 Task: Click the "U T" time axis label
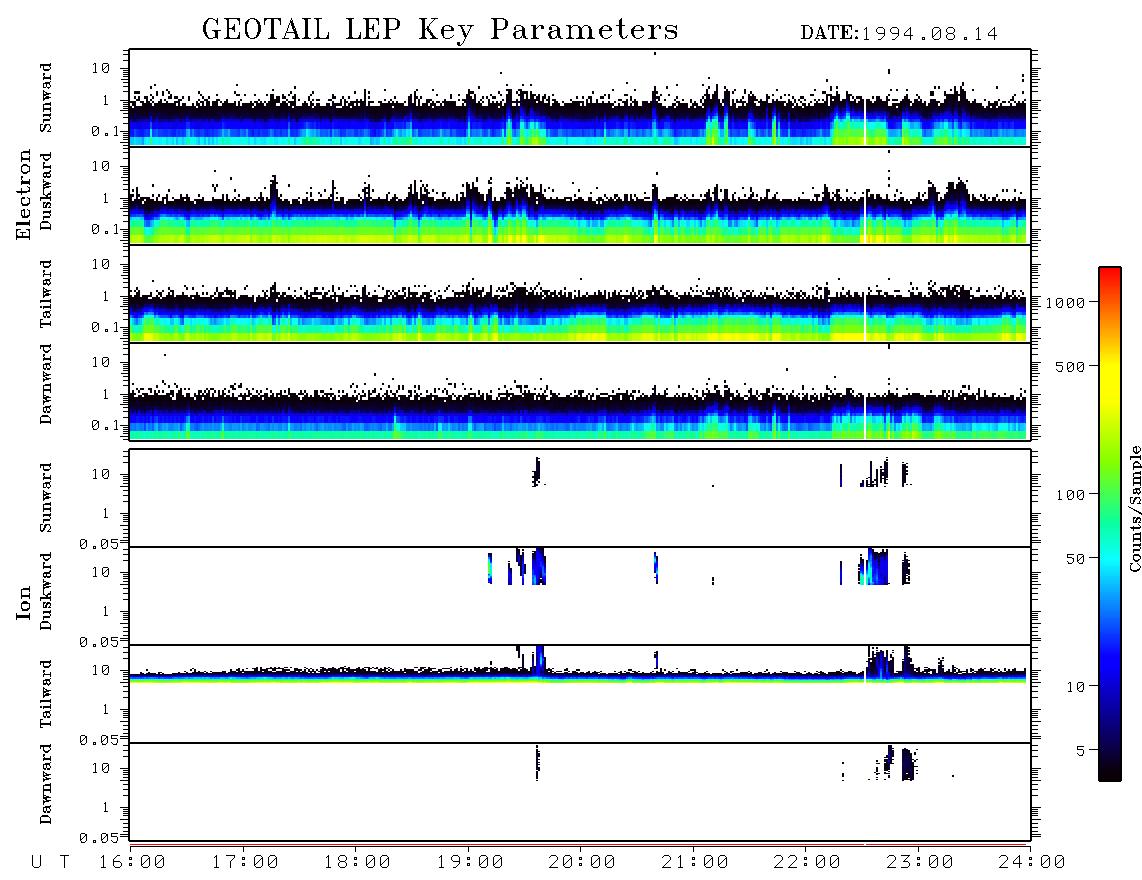coord(51,862)
